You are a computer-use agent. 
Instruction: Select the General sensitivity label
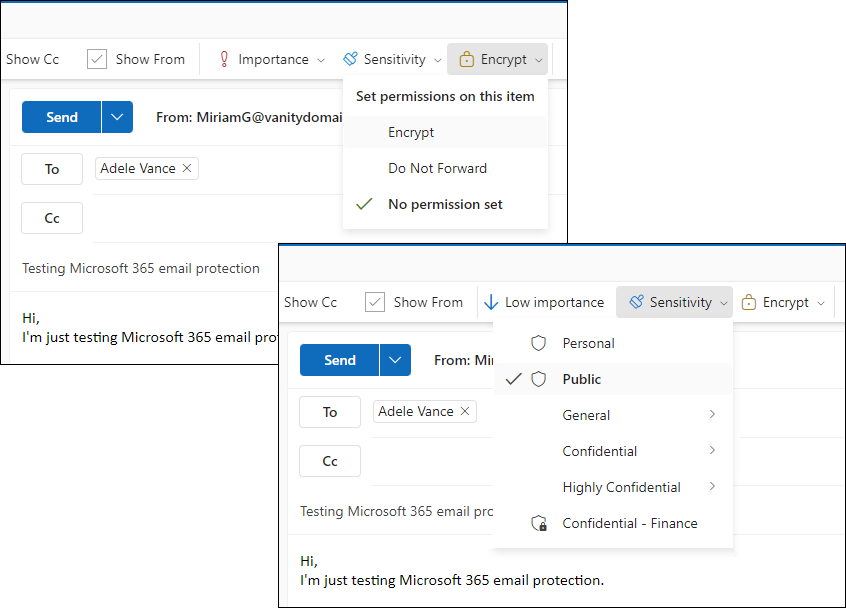click(x=613, y=415)
